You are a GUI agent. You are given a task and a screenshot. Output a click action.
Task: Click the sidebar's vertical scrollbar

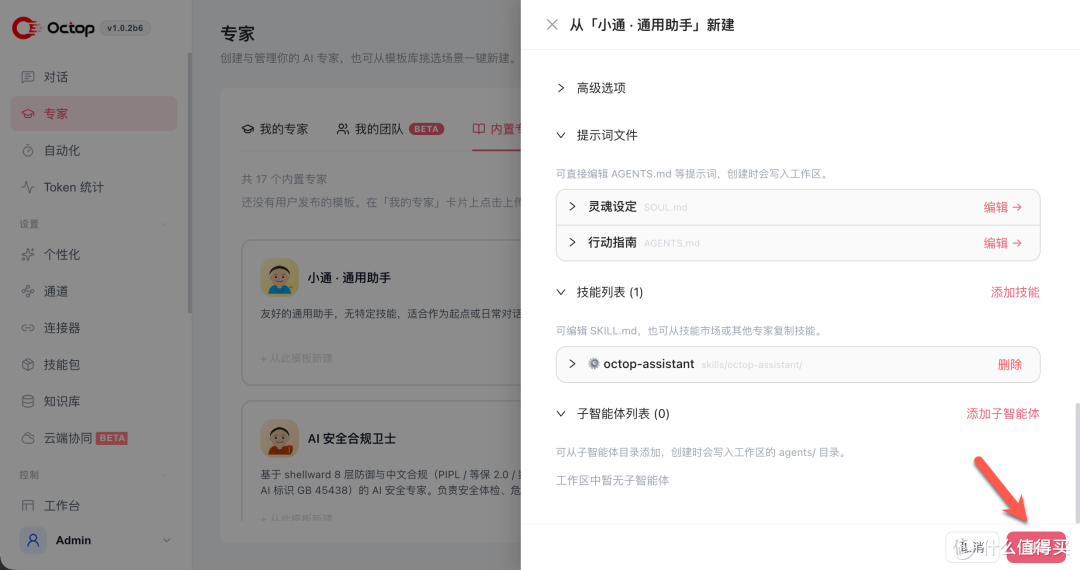point(189,182)
